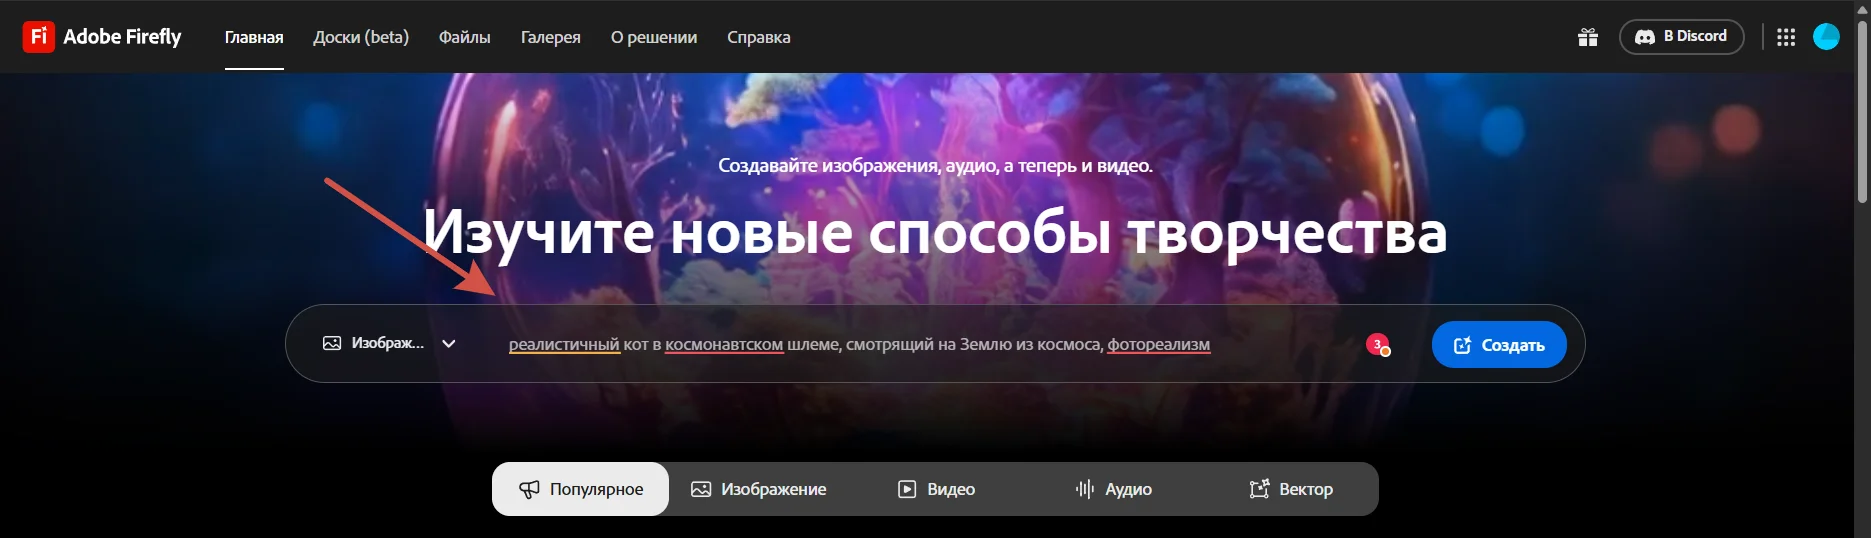Expand the Изображ... type dropdown chevron

(449, 344)
